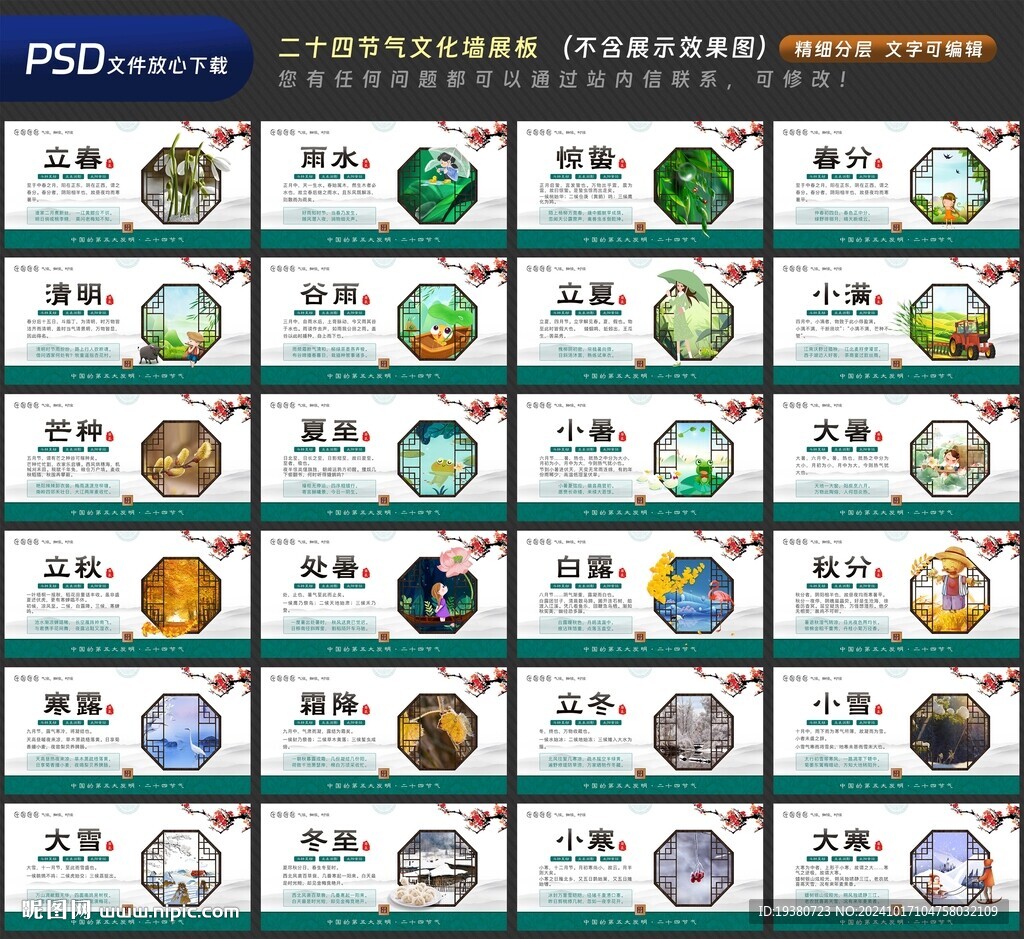The image size is (1024, 939).
Task: Choose the 寒露 display panel
Action: (x=127, y=730)
